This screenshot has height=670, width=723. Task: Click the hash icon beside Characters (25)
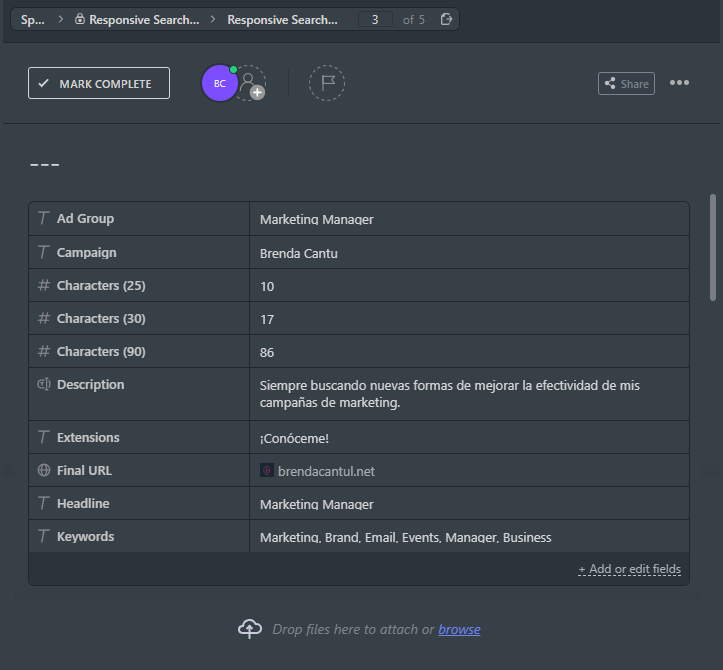(43, 286)
